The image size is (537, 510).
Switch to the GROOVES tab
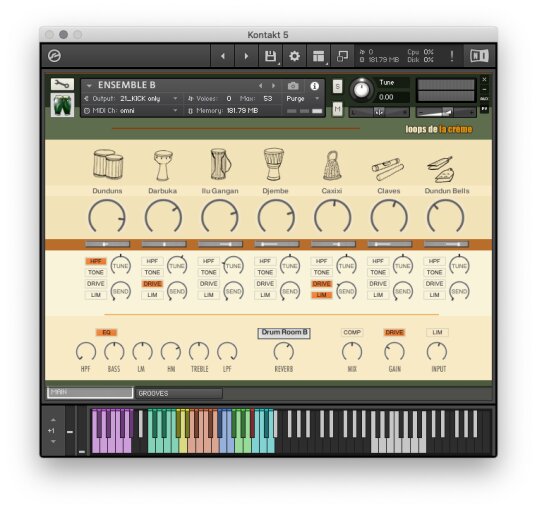[x=179, y=393]
